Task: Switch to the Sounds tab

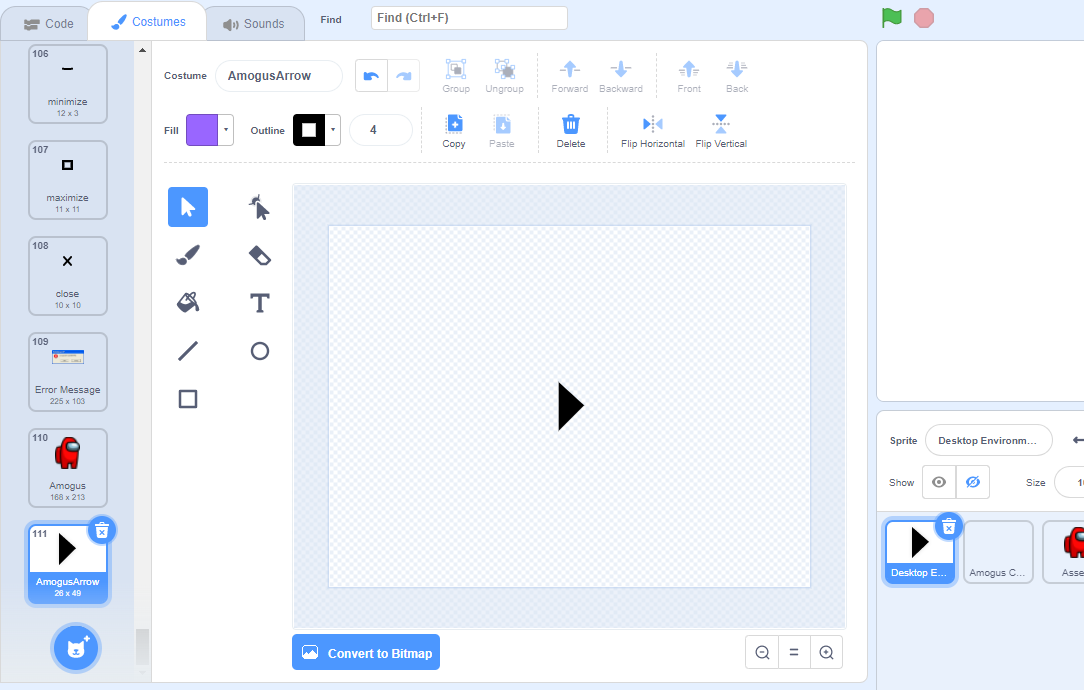Action: [x=254, y=24]
